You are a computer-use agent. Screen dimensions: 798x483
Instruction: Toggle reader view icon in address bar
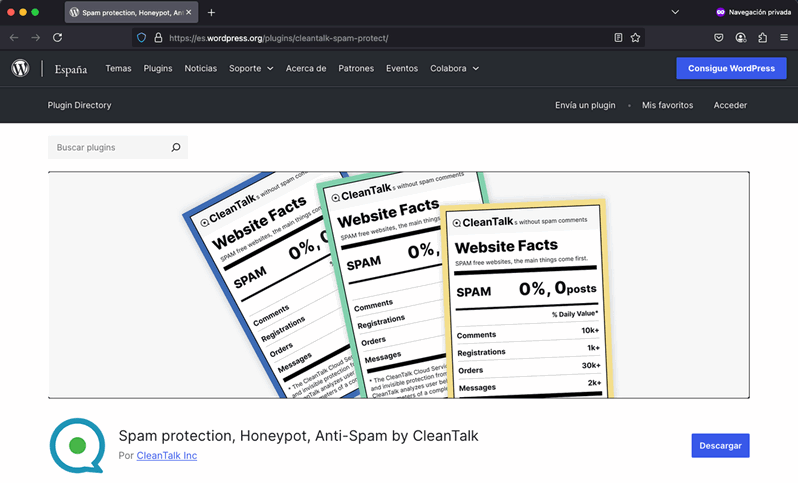(618, 38)
